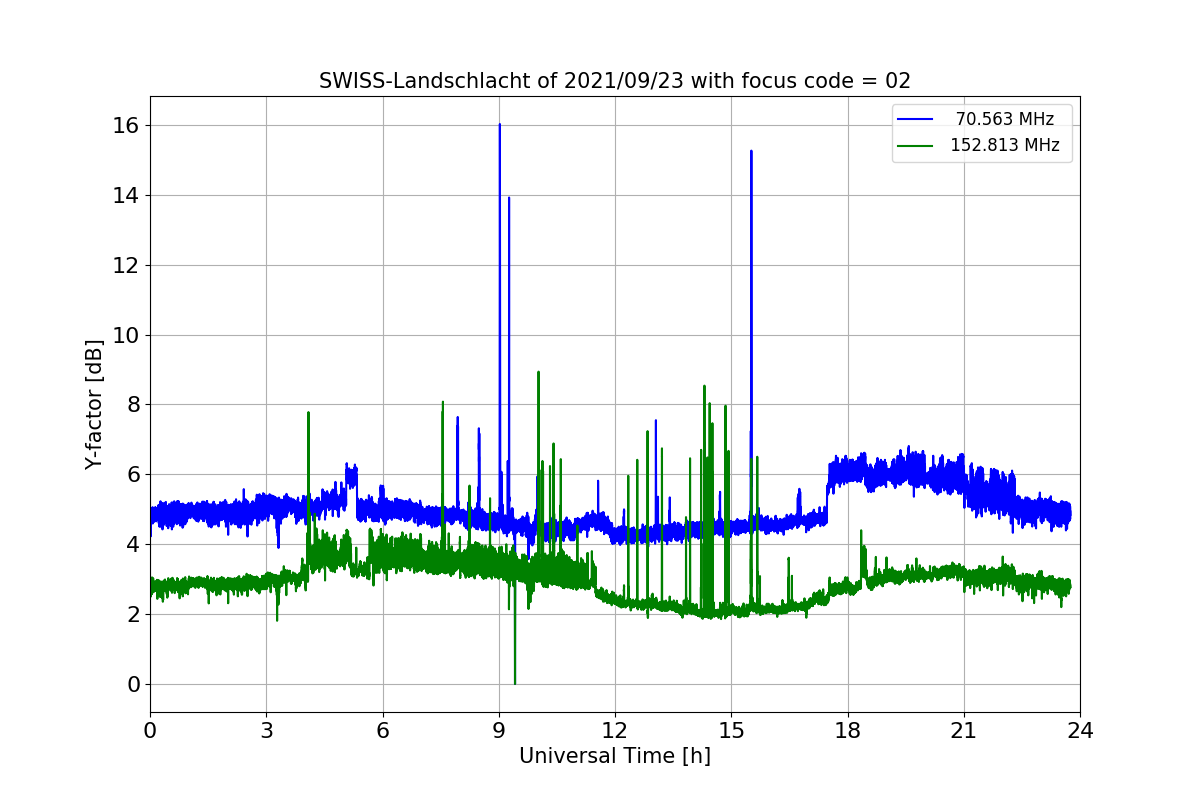Select the 70.563 MHz legend label
Image resolution: width=1200 pixels, height=800 pixels.
coord(1004,120)
